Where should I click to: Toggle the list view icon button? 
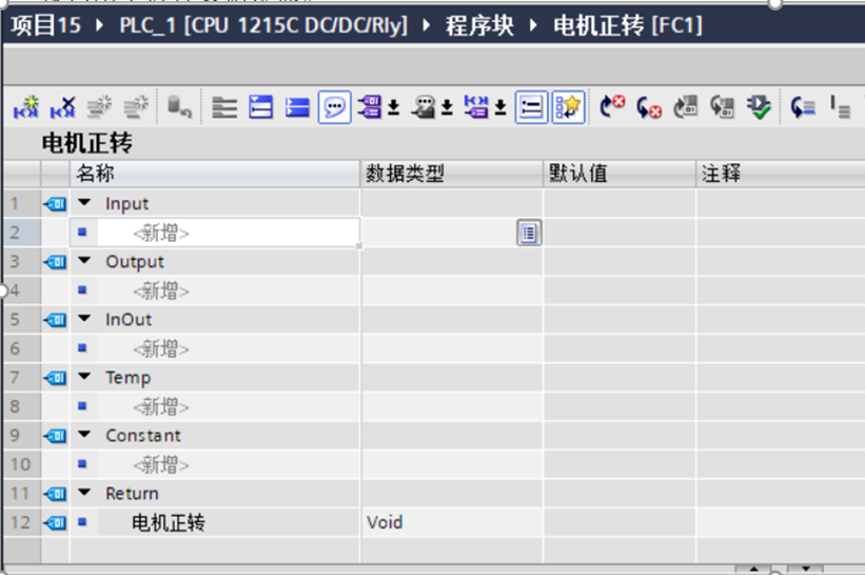[531, 107]
